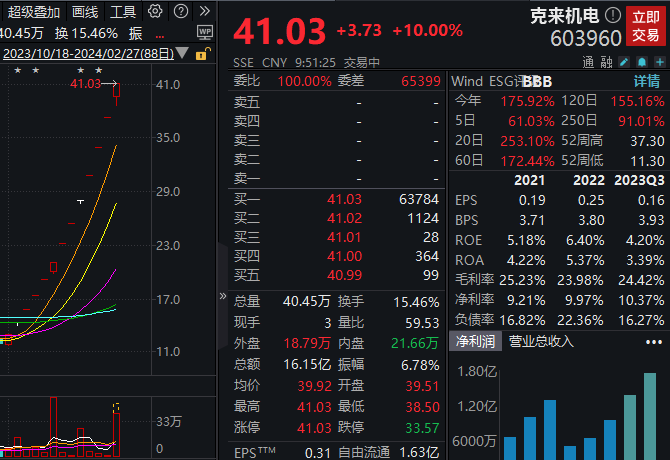The height and width of the screenshot is (460, 670).
Task: Click the 卖五 row label
Action: [x=247, y=102]
